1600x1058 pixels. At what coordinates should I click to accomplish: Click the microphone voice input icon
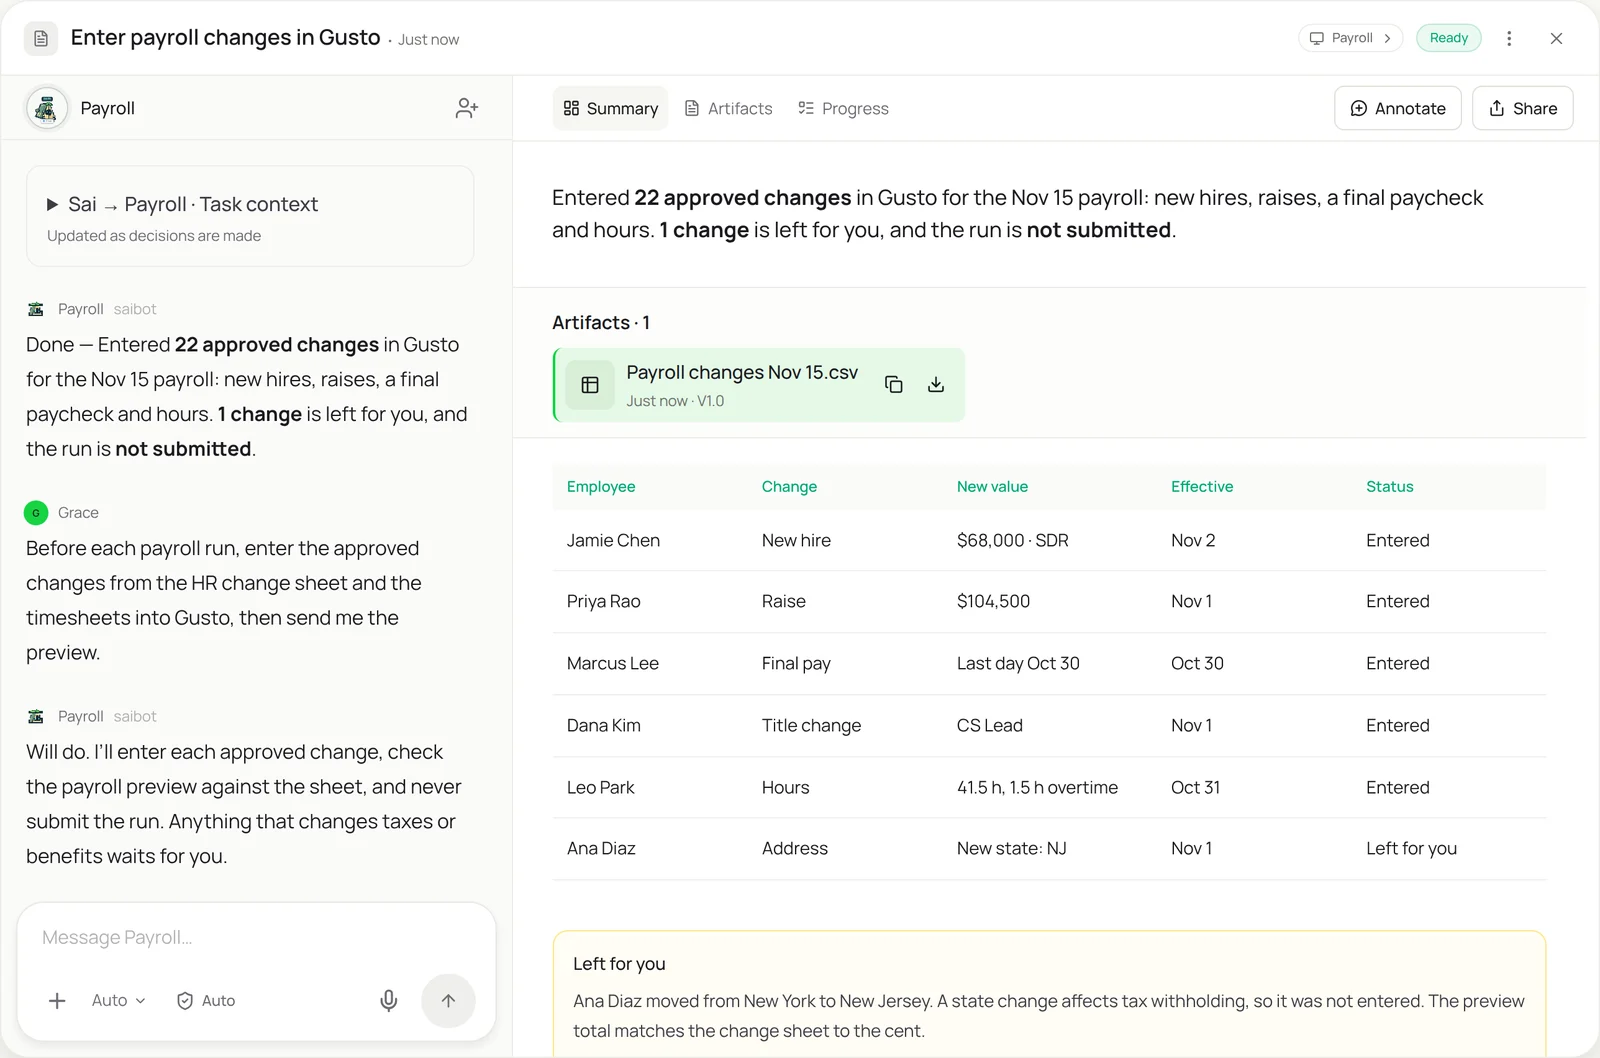click(x=389, y=1000)
